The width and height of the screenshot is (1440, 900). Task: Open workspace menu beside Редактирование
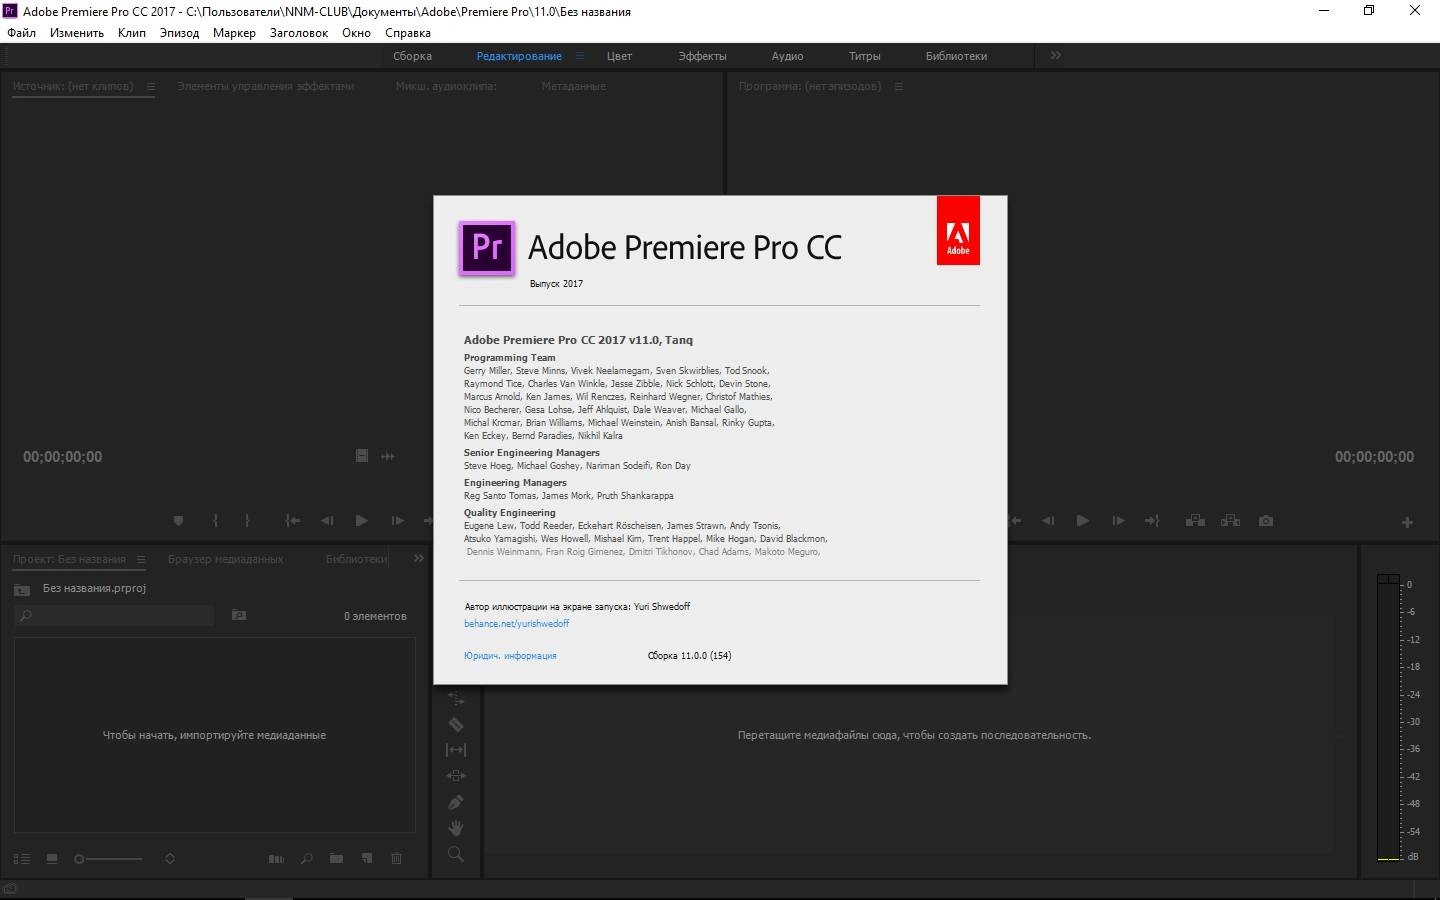click(581, 56)
